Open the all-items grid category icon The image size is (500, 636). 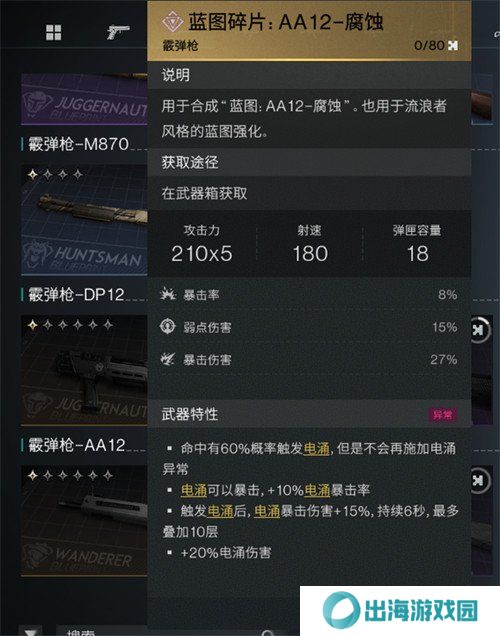pyautogui.click(x=54, y=32)
